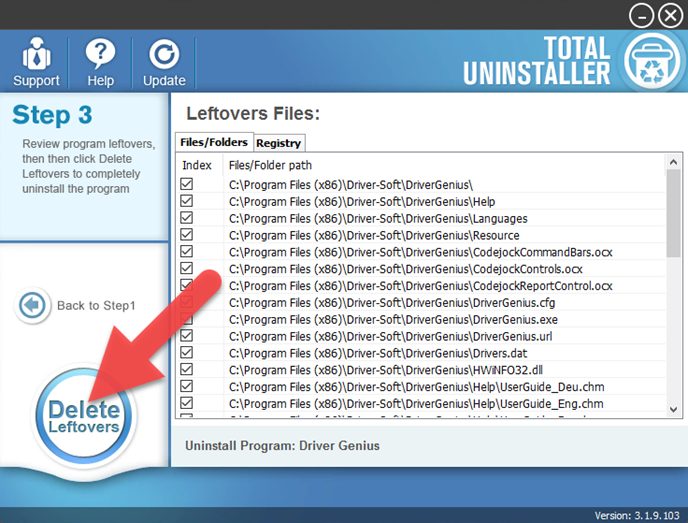This screenshot has height=523, width=688.
Task: Uncheck the CodejockCommandBars.ocx checkbox
Action: point(186,251)
